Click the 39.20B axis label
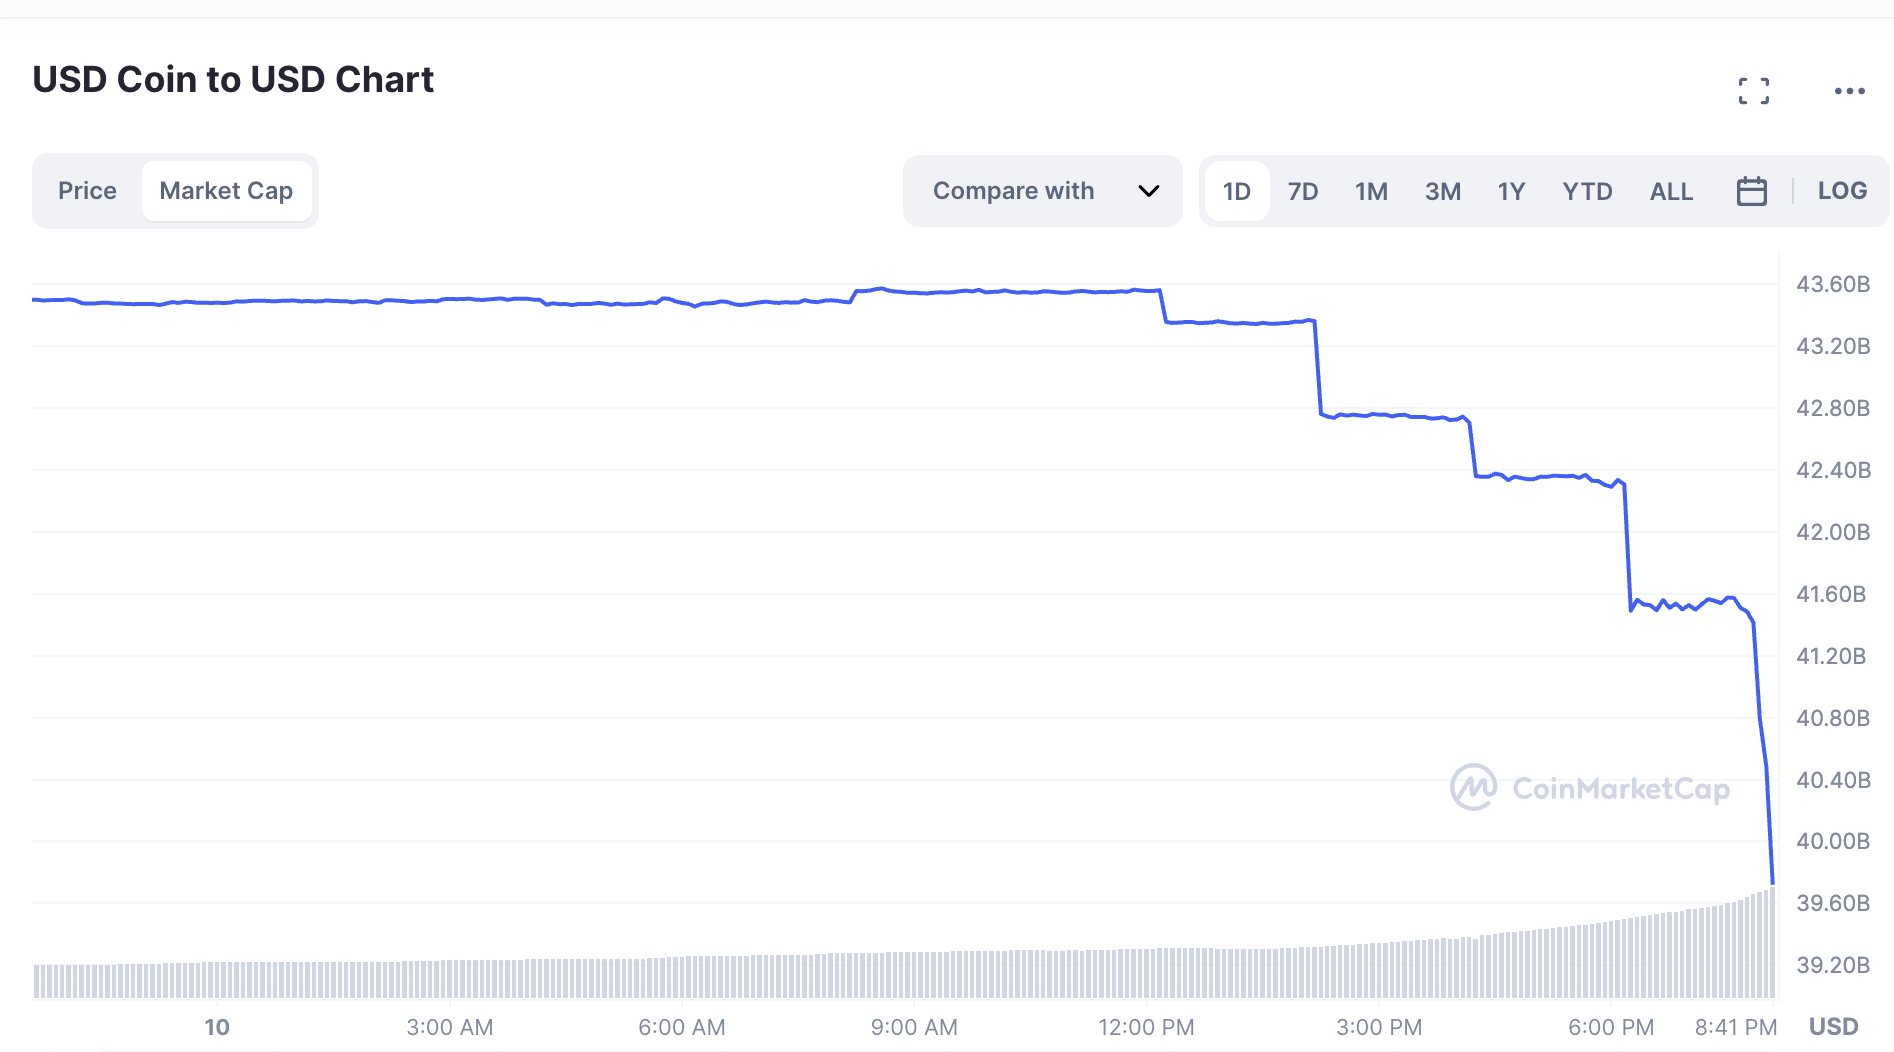This screenshot has width=1894, height=1052. pyautogui.click(x=1832, y=965)
